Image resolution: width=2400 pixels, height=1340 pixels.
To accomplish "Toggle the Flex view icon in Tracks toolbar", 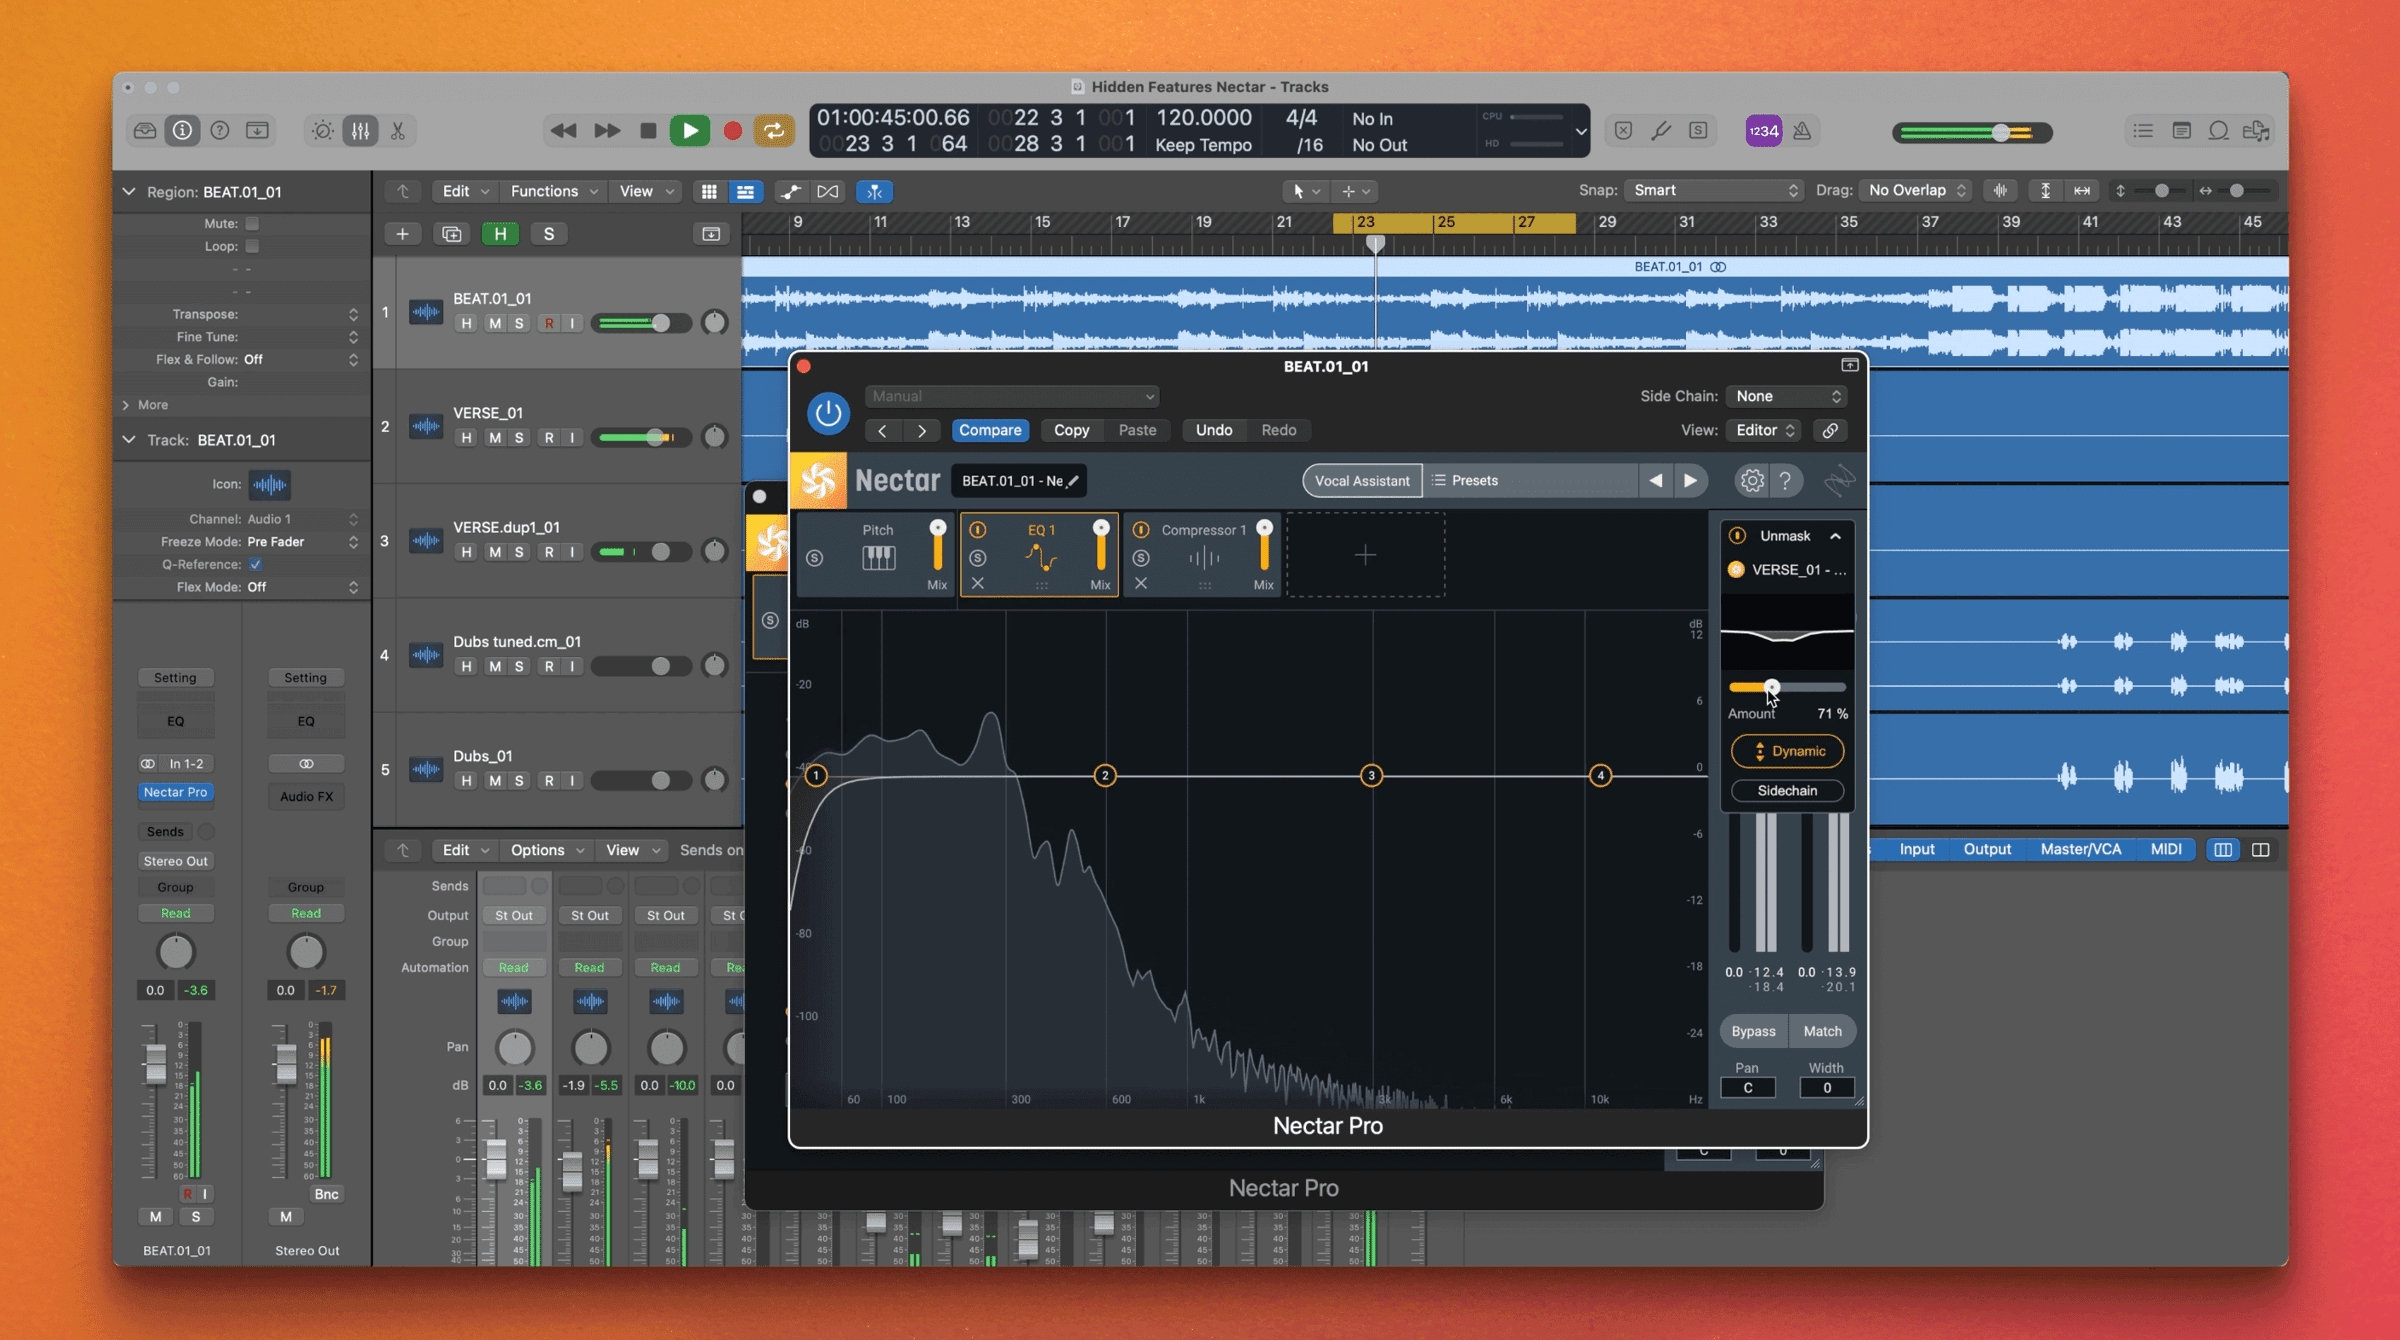I will pos(828,191).
